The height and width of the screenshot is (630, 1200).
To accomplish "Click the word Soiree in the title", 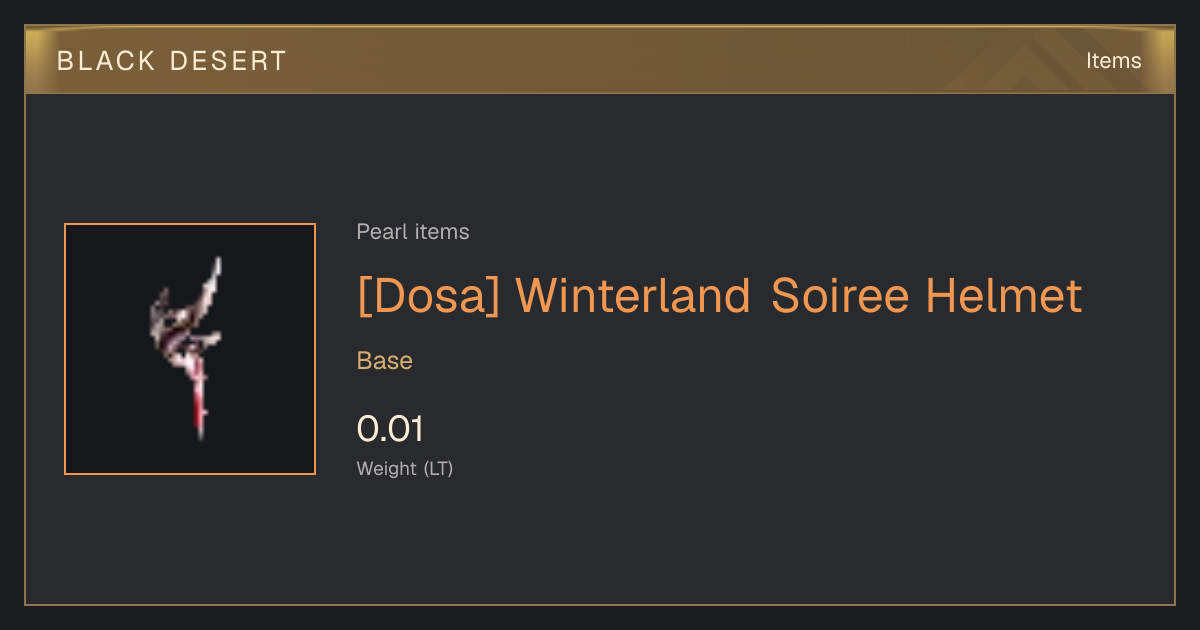I will (x=839, y=296).
